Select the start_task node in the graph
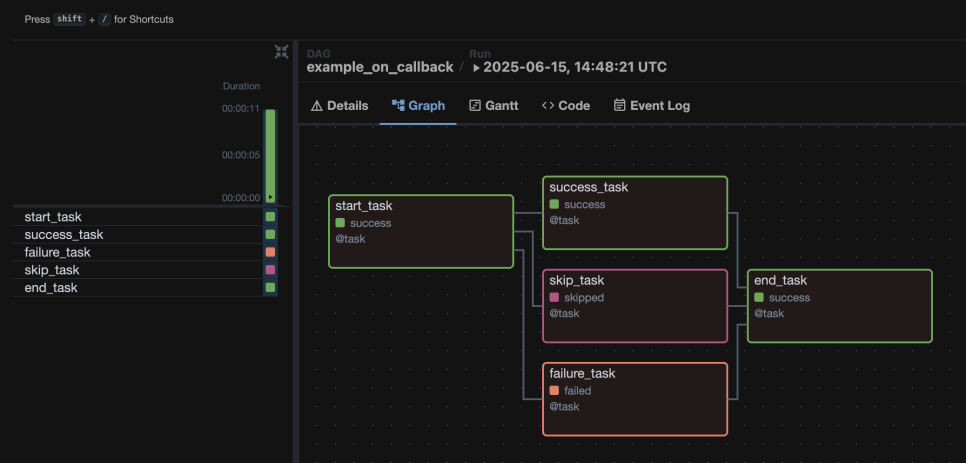 421,232
